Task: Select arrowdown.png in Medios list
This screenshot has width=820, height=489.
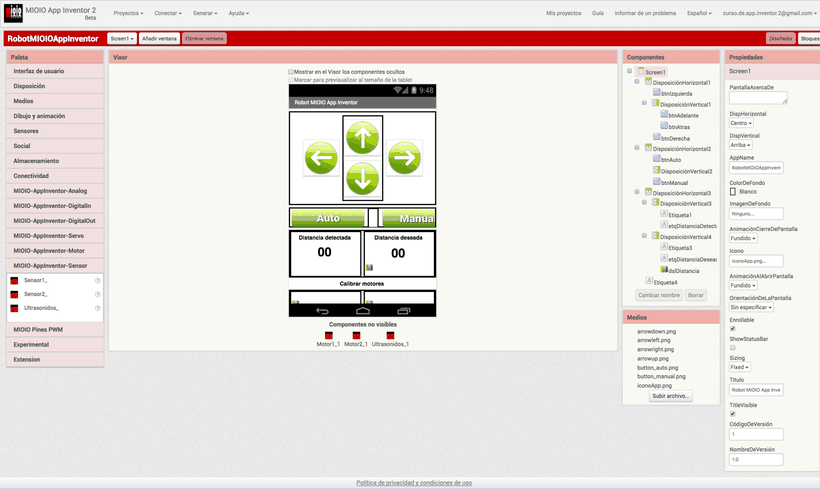Action: click(x=656, y=332)
